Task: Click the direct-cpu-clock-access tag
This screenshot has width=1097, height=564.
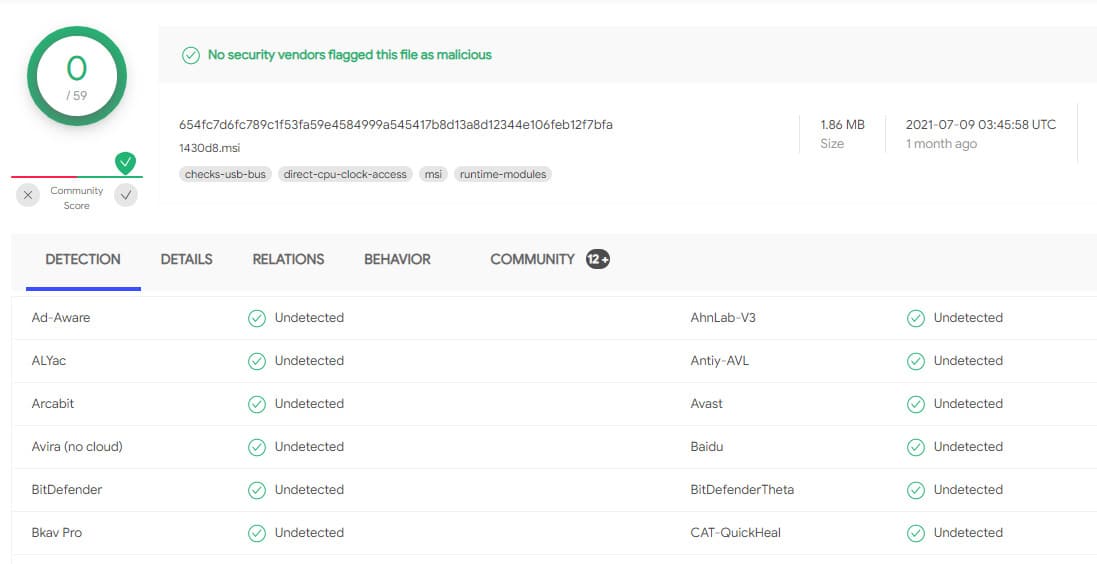Action: [x=345, y=174]
